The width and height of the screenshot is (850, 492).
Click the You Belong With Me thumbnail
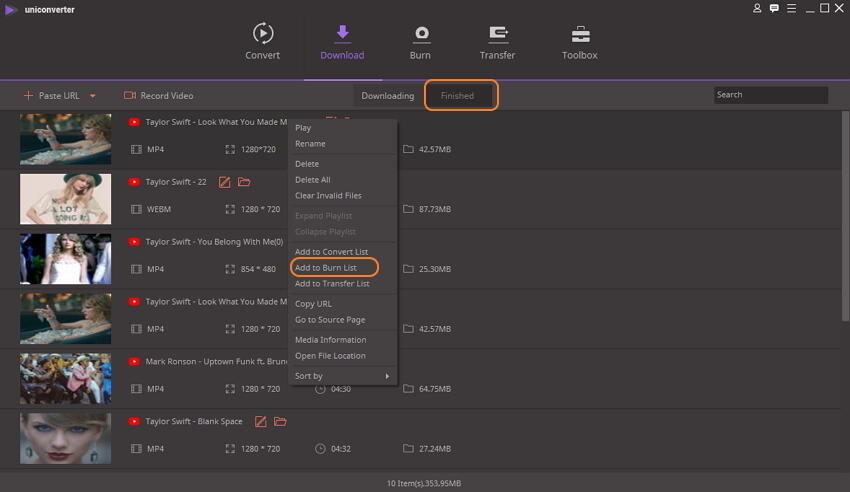pos(66,258)
